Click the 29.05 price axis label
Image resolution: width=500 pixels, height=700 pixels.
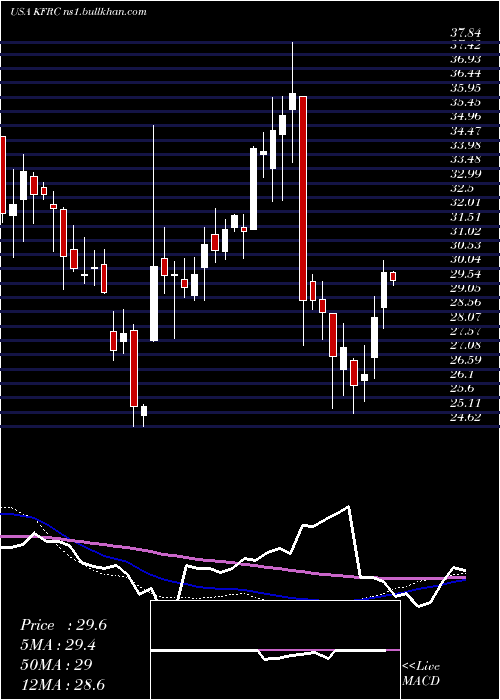click(x=465, y=288)
